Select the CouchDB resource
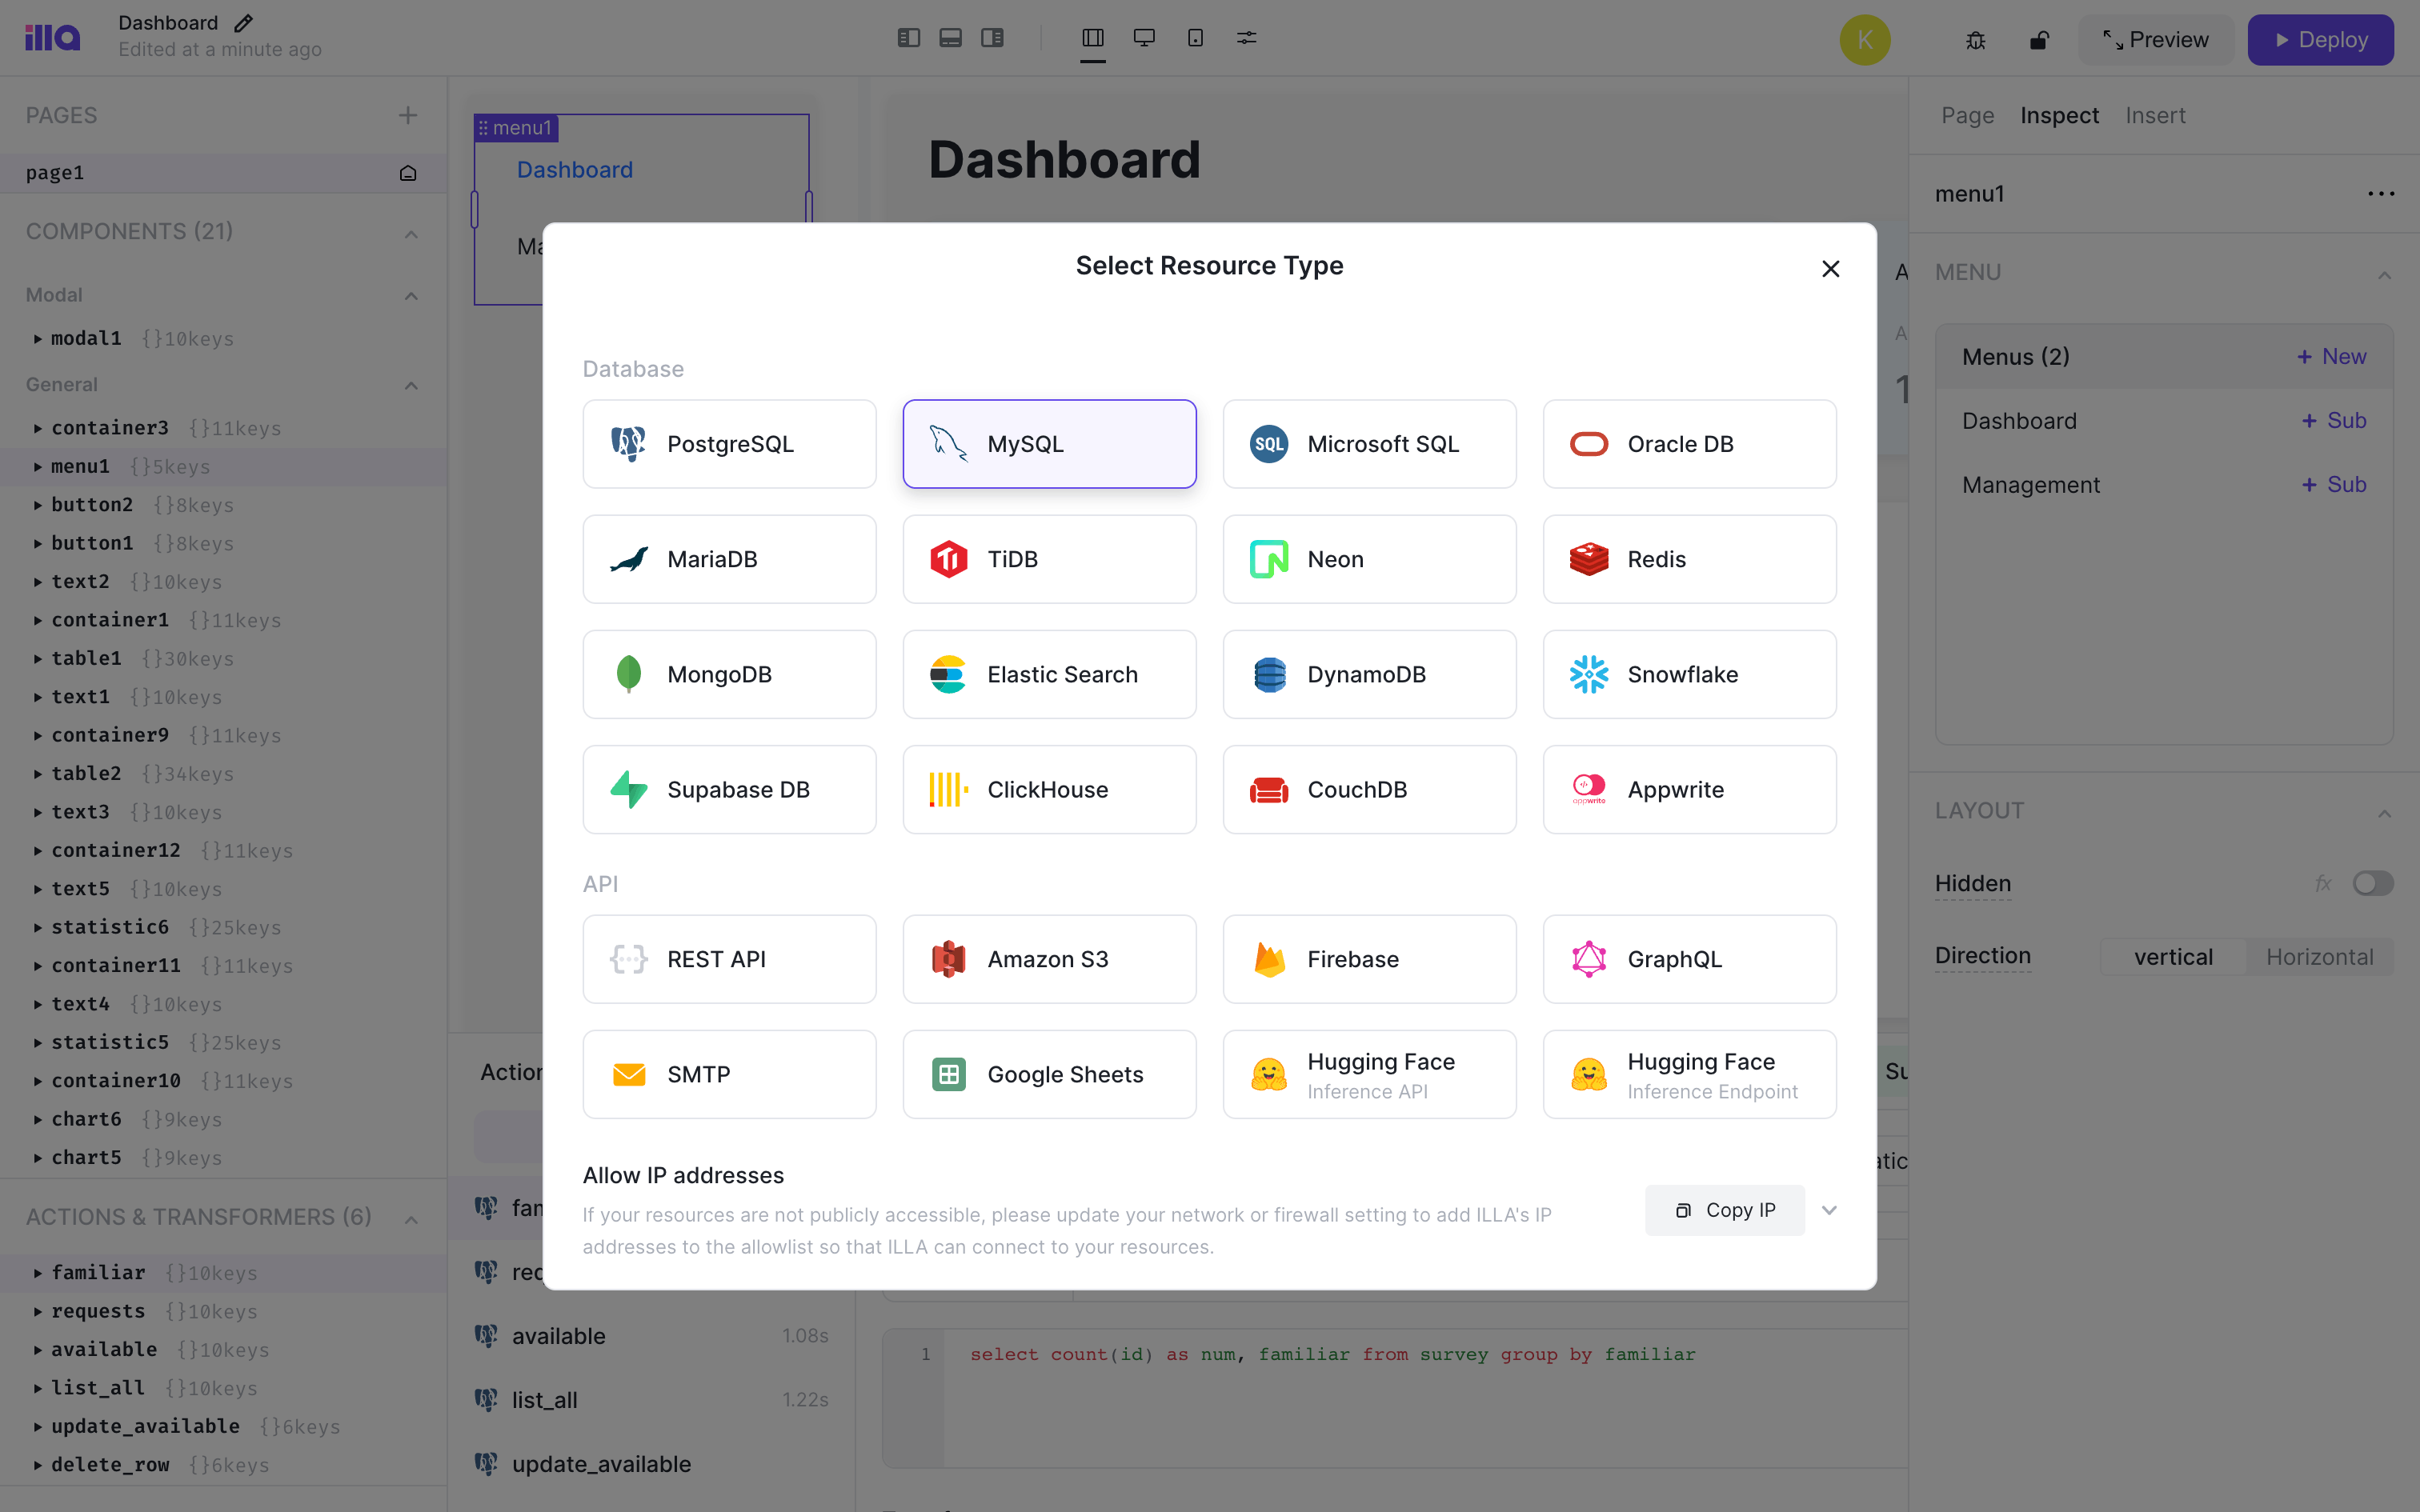Screen dimensions: 2420x1512 click(1369, 789)
